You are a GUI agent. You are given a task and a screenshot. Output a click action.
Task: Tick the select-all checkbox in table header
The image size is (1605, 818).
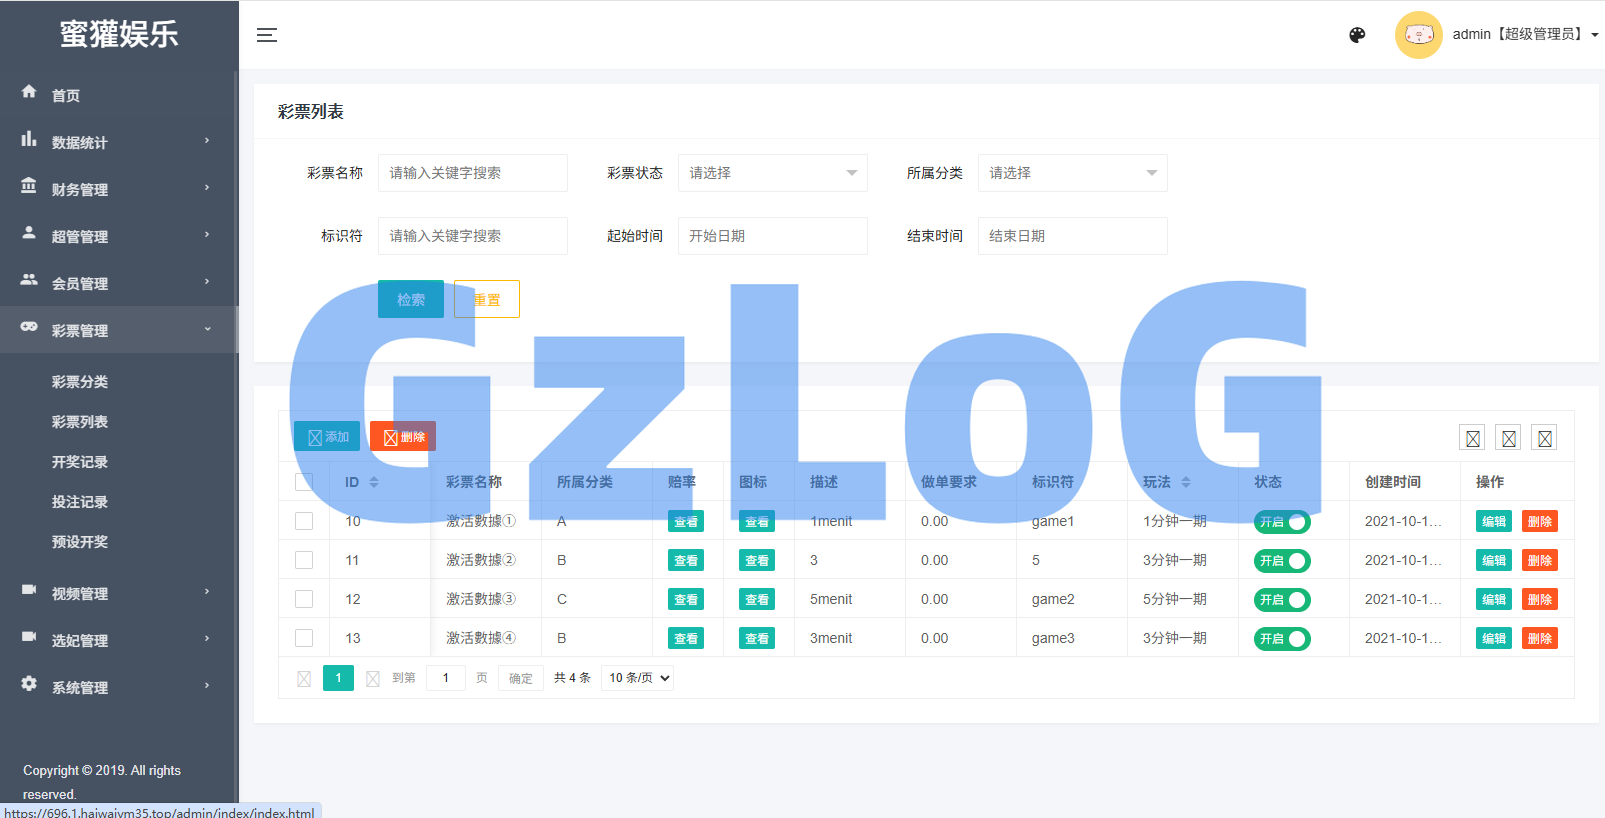pyautogui.click(x=304, y=482)
